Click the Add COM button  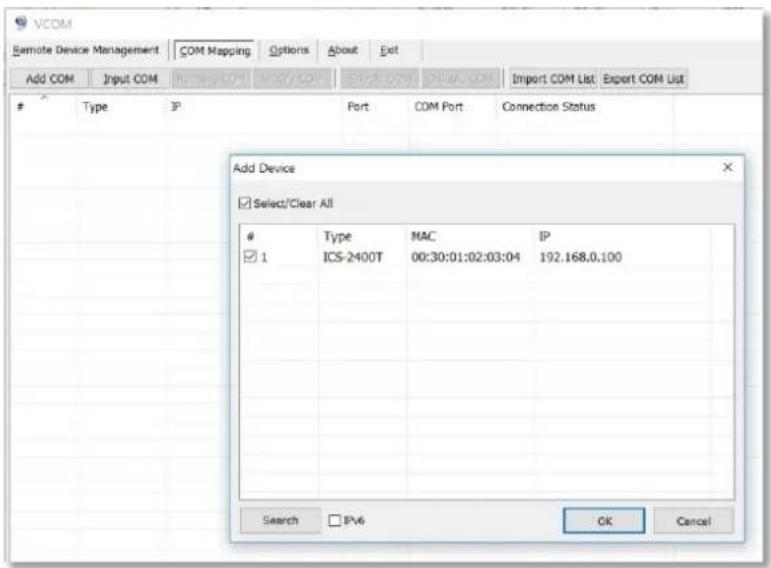(50, 79)
